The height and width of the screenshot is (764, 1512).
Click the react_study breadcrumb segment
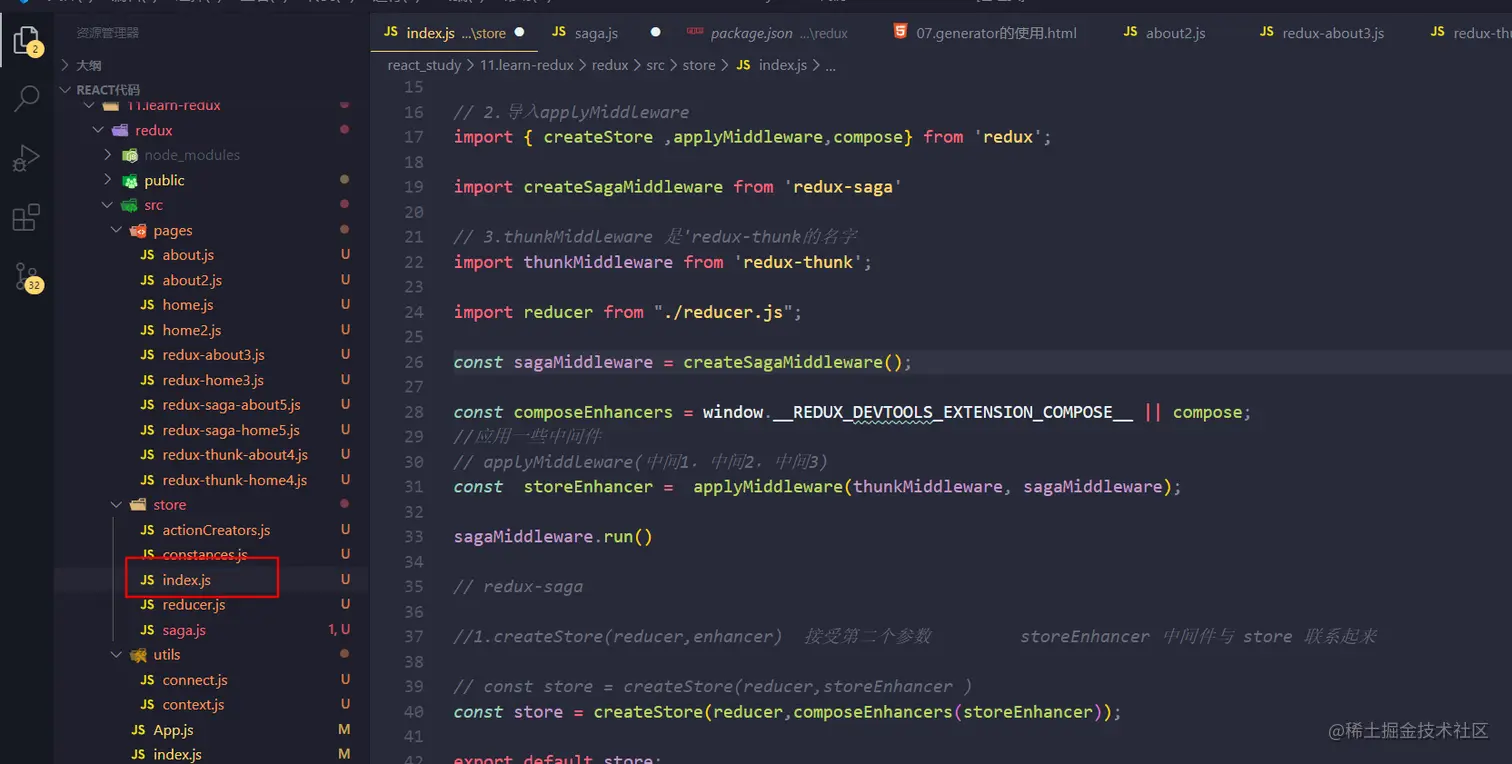point(424,65)
